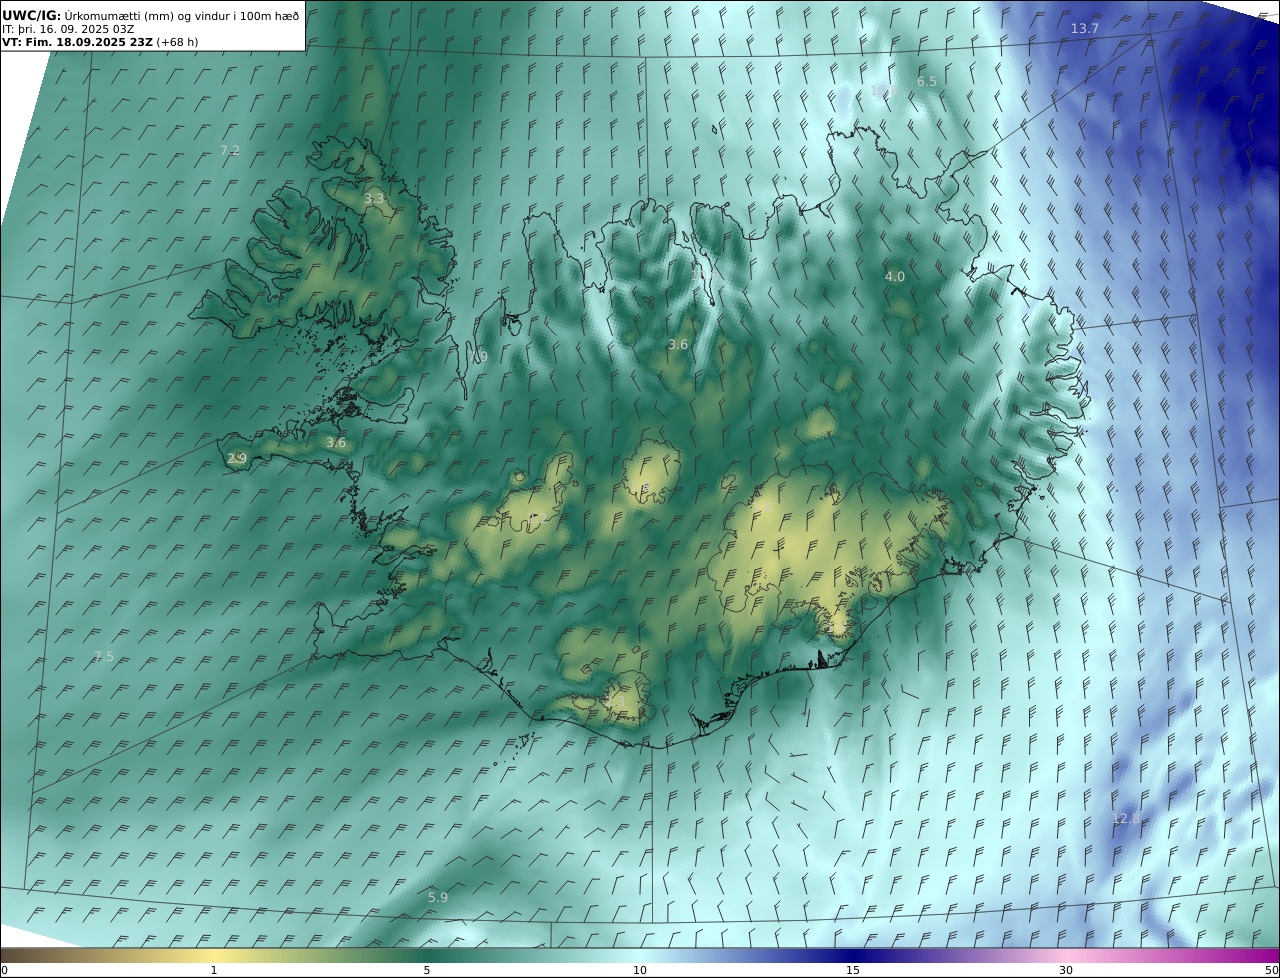Viewport: 1280px width, 978px height.
Task: Pick the yellow section of the colorbar
Action: [214, 955]
